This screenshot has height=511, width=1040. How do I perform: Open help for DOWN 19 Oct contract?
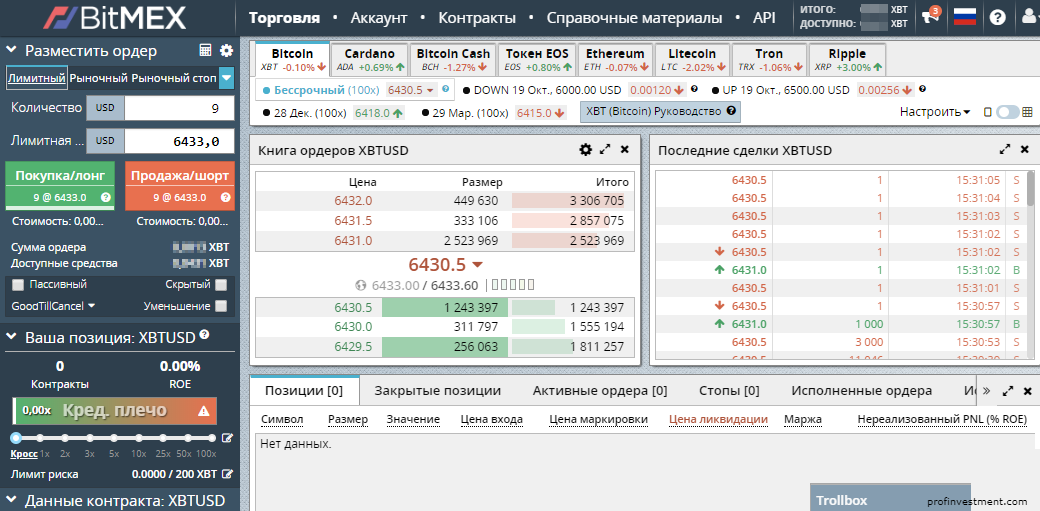pos(694,89)
